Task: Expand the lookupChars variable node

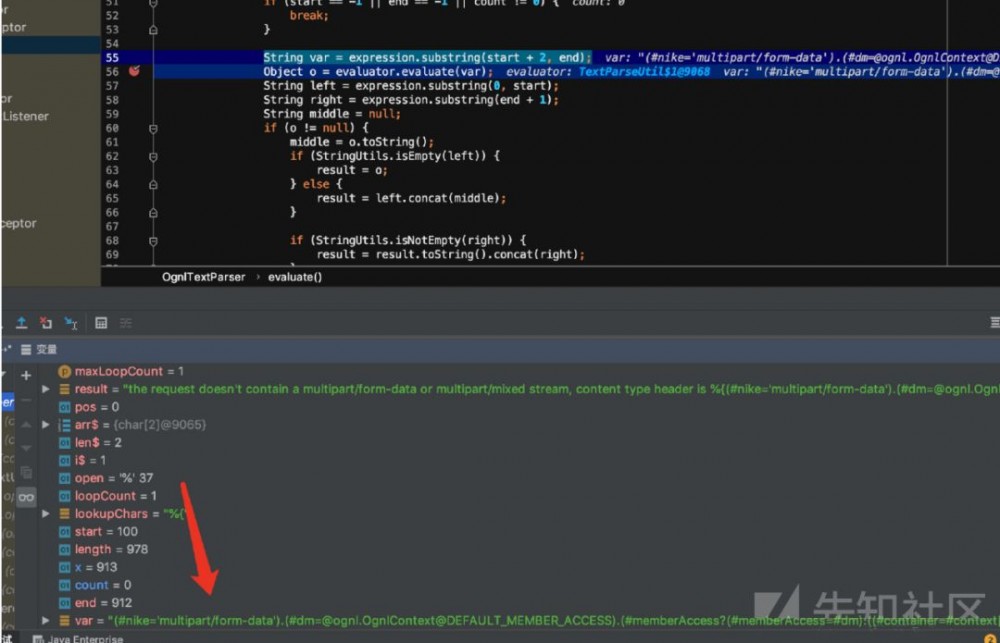Action: click(x=45, y=514)
